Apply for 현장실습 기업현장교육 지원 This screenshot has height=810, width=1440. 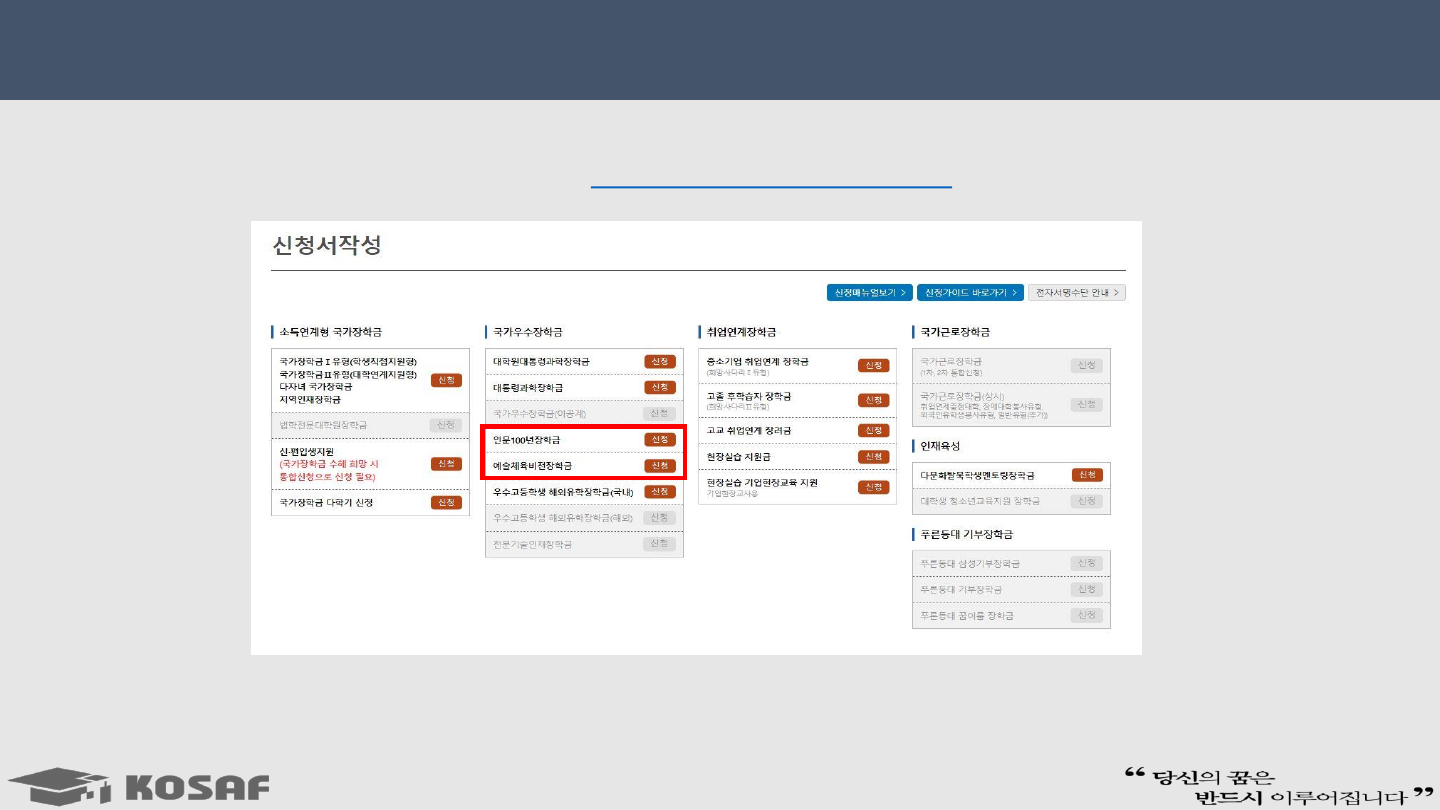pos(873,487)
